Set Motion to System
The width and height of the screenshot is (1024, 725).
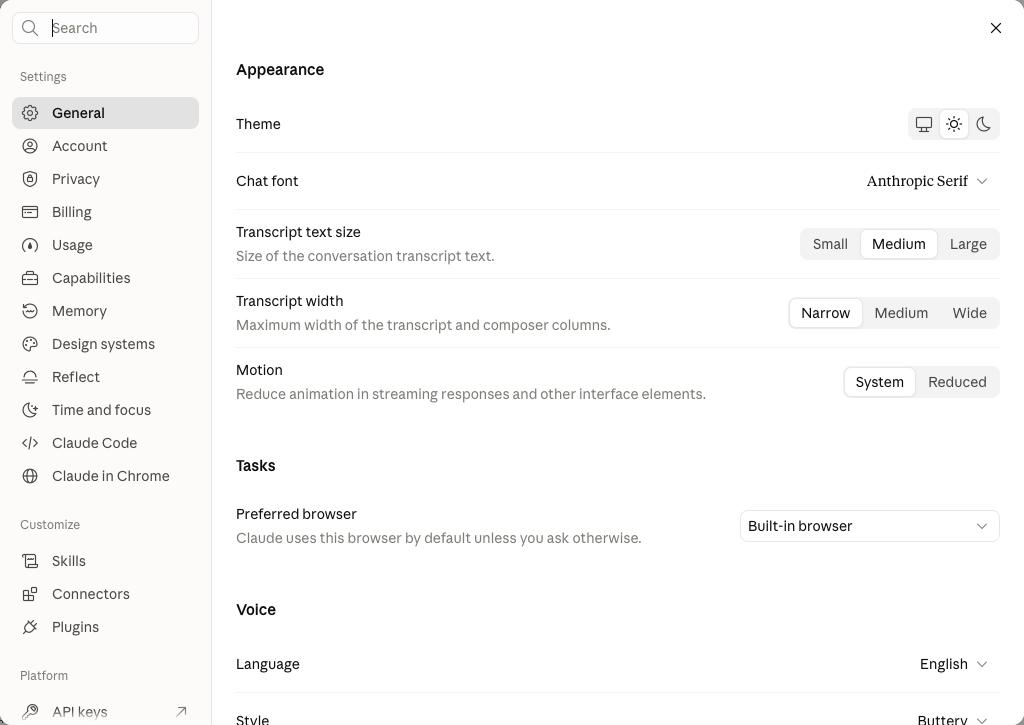(x=880, y=382)
